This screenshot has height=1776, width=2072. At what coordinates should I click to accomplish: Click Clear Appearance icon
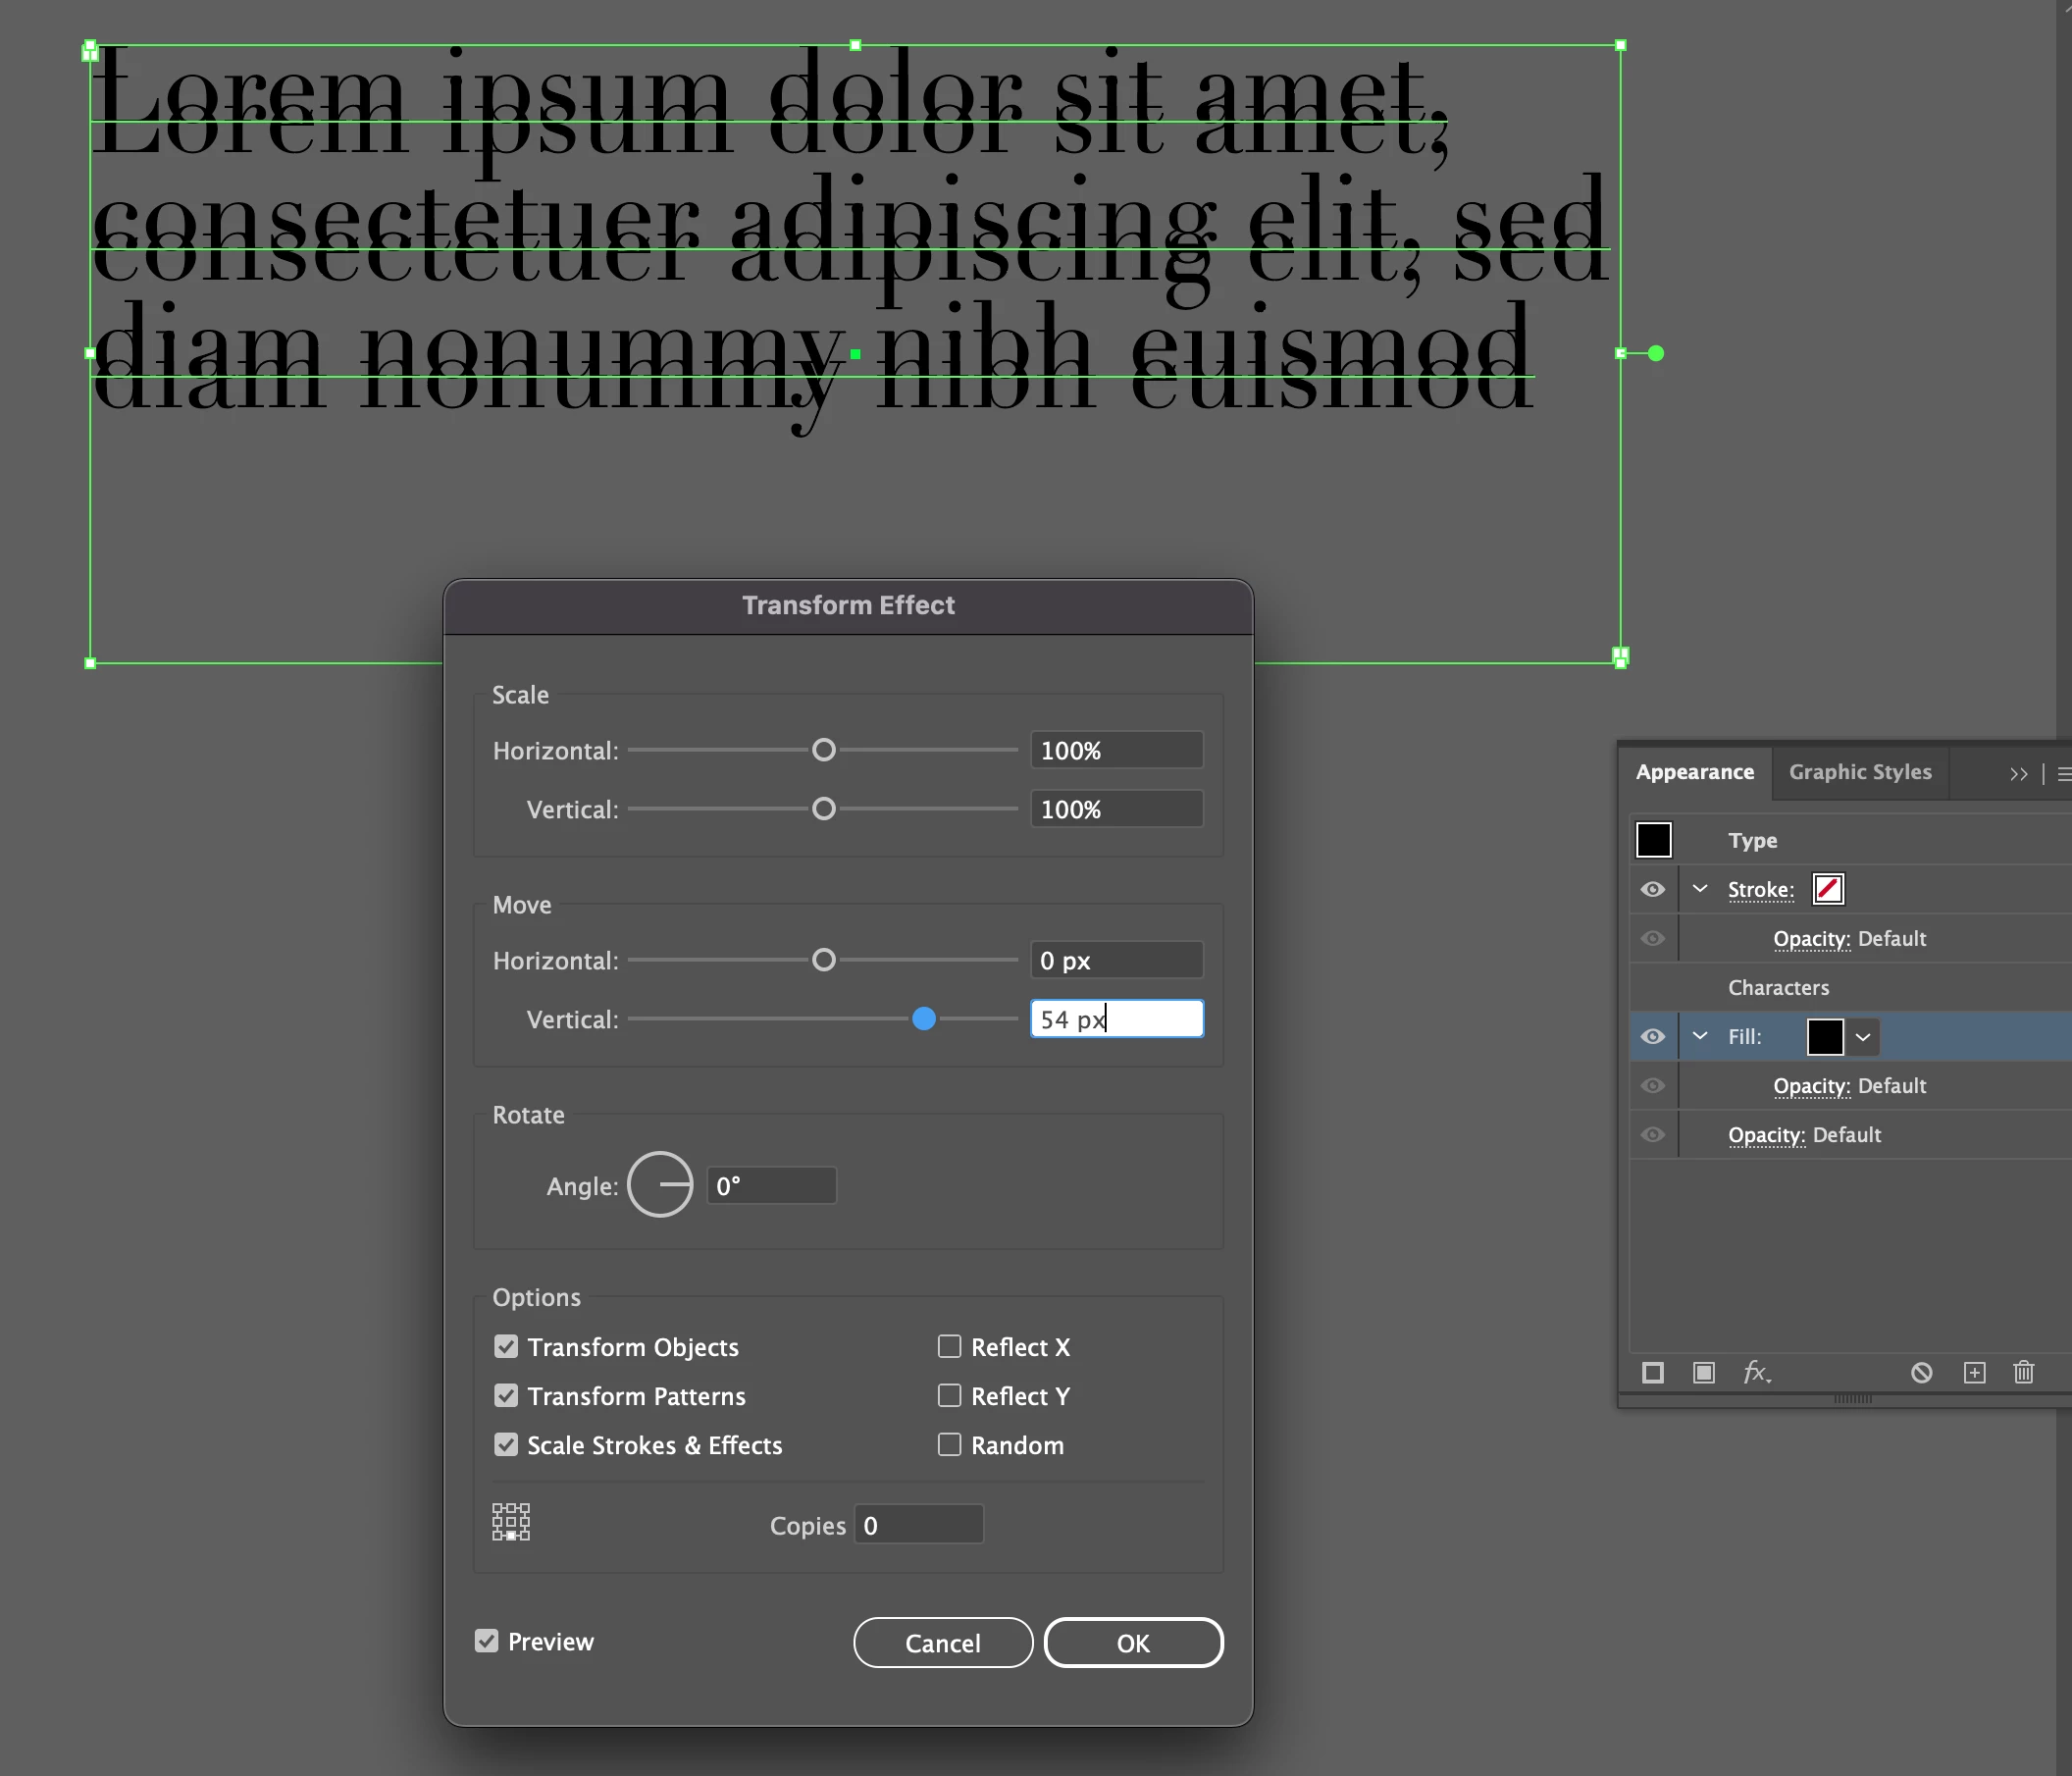1921,1373
